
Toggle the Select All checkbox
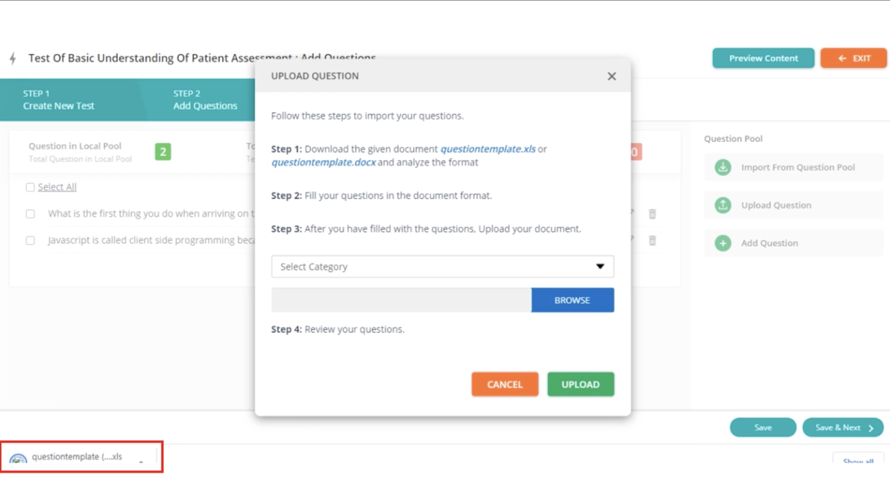30,187
